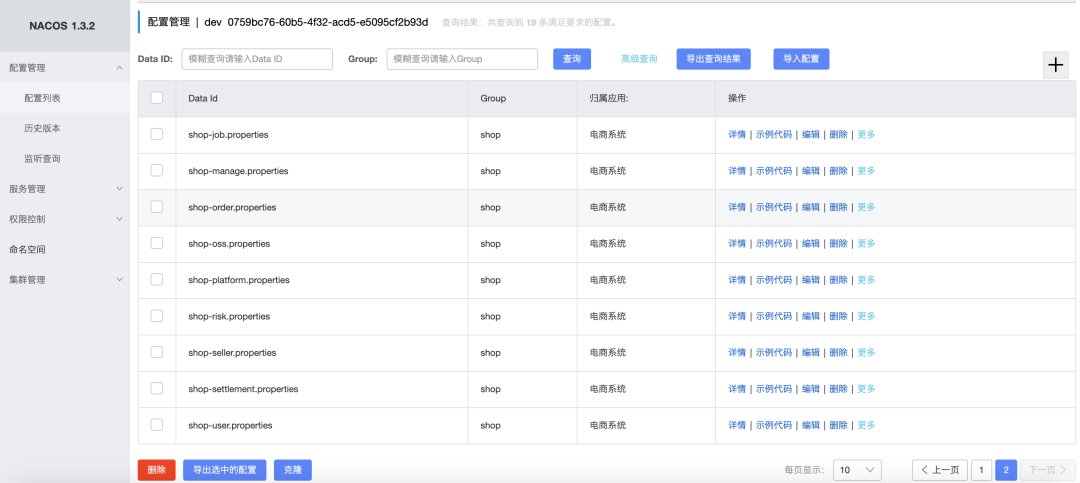Check the box for shop-job.properties
The image size is (1080, 483).
(157, 134)
